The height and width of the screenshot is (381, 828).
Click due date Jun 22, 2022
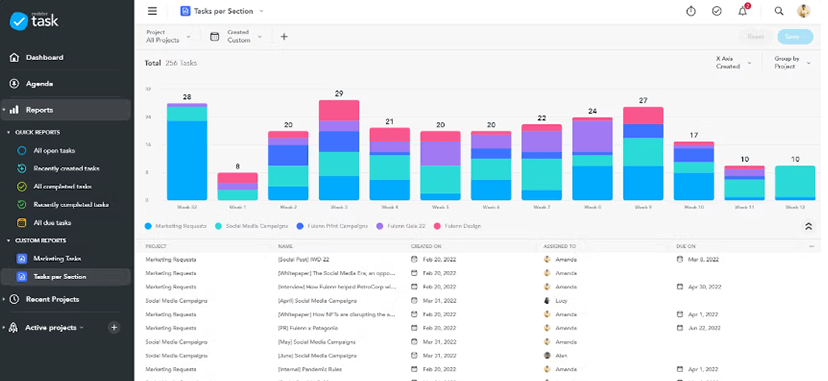pos(703,328)
